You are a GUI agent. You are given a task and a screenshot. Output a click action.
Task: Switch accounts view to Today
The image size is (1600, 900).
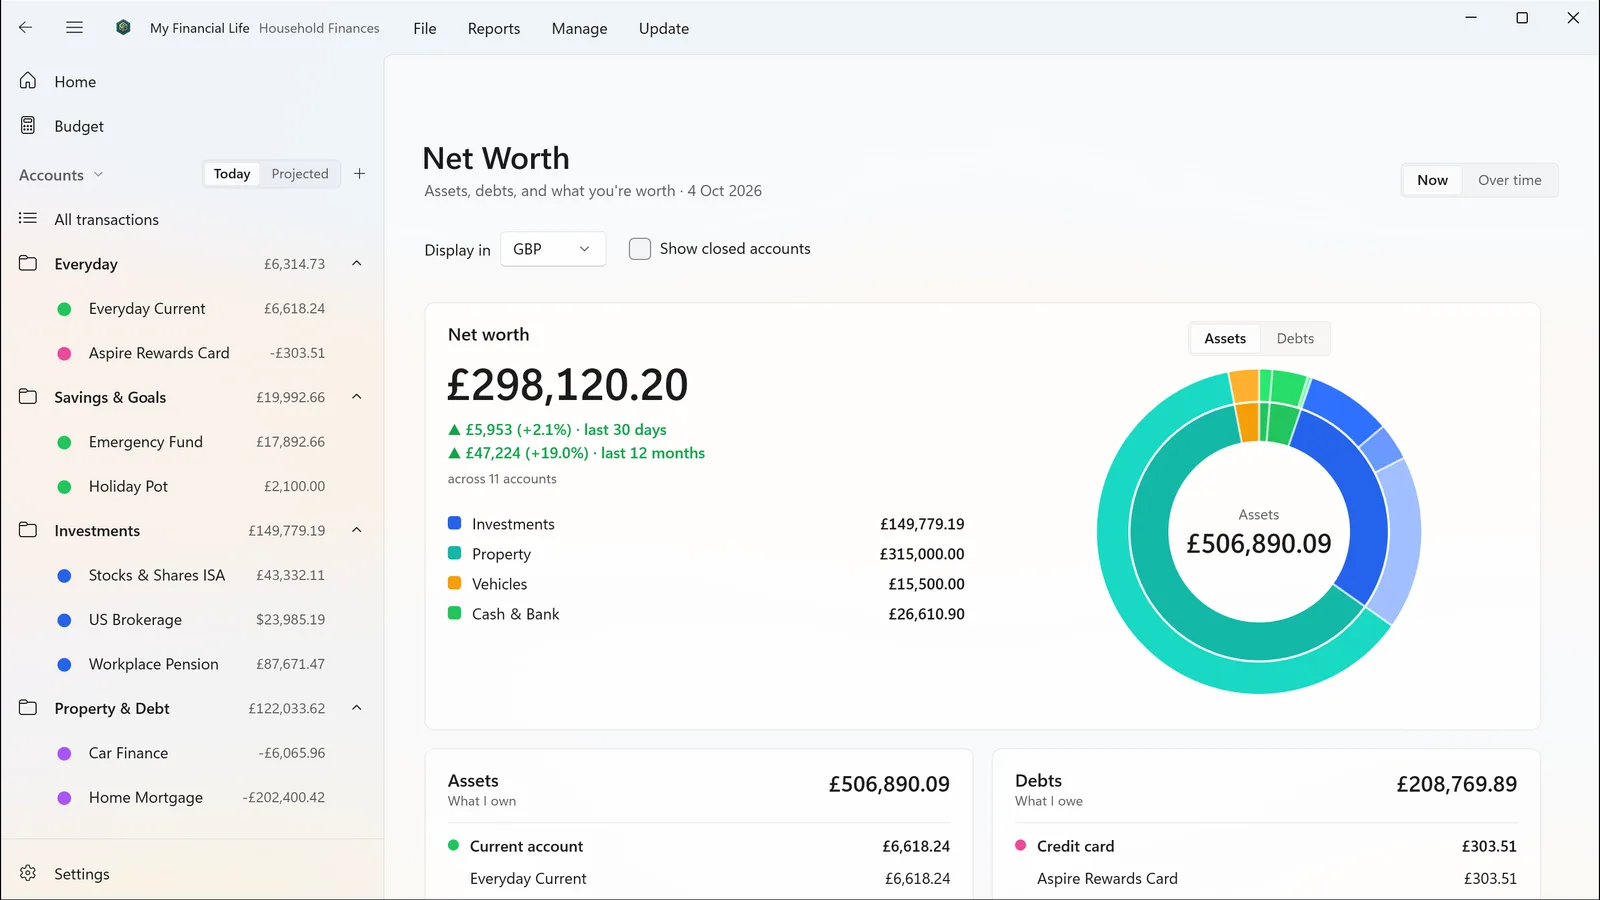click(x=232, y=174)
